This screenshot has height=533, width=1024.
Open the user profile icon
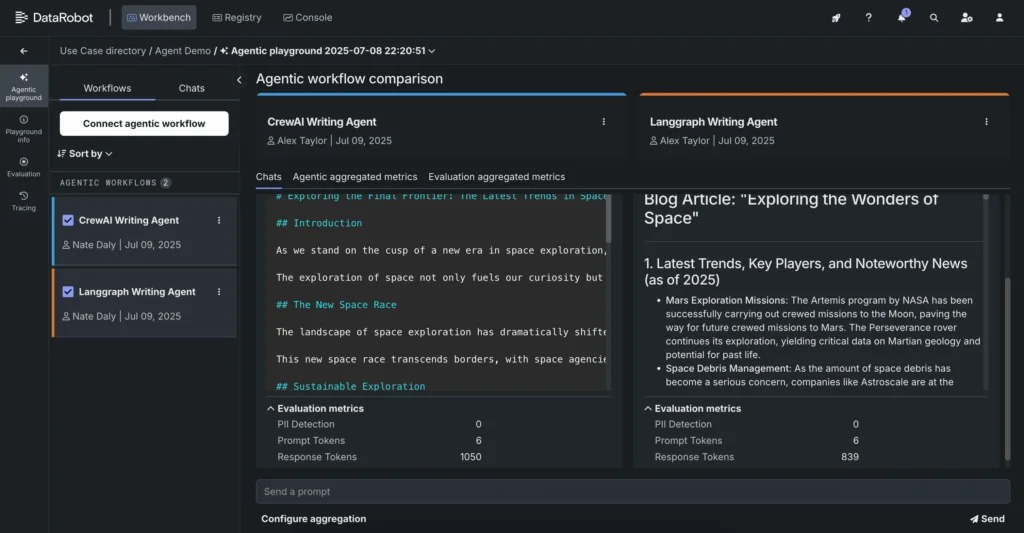tap(999, 18)
